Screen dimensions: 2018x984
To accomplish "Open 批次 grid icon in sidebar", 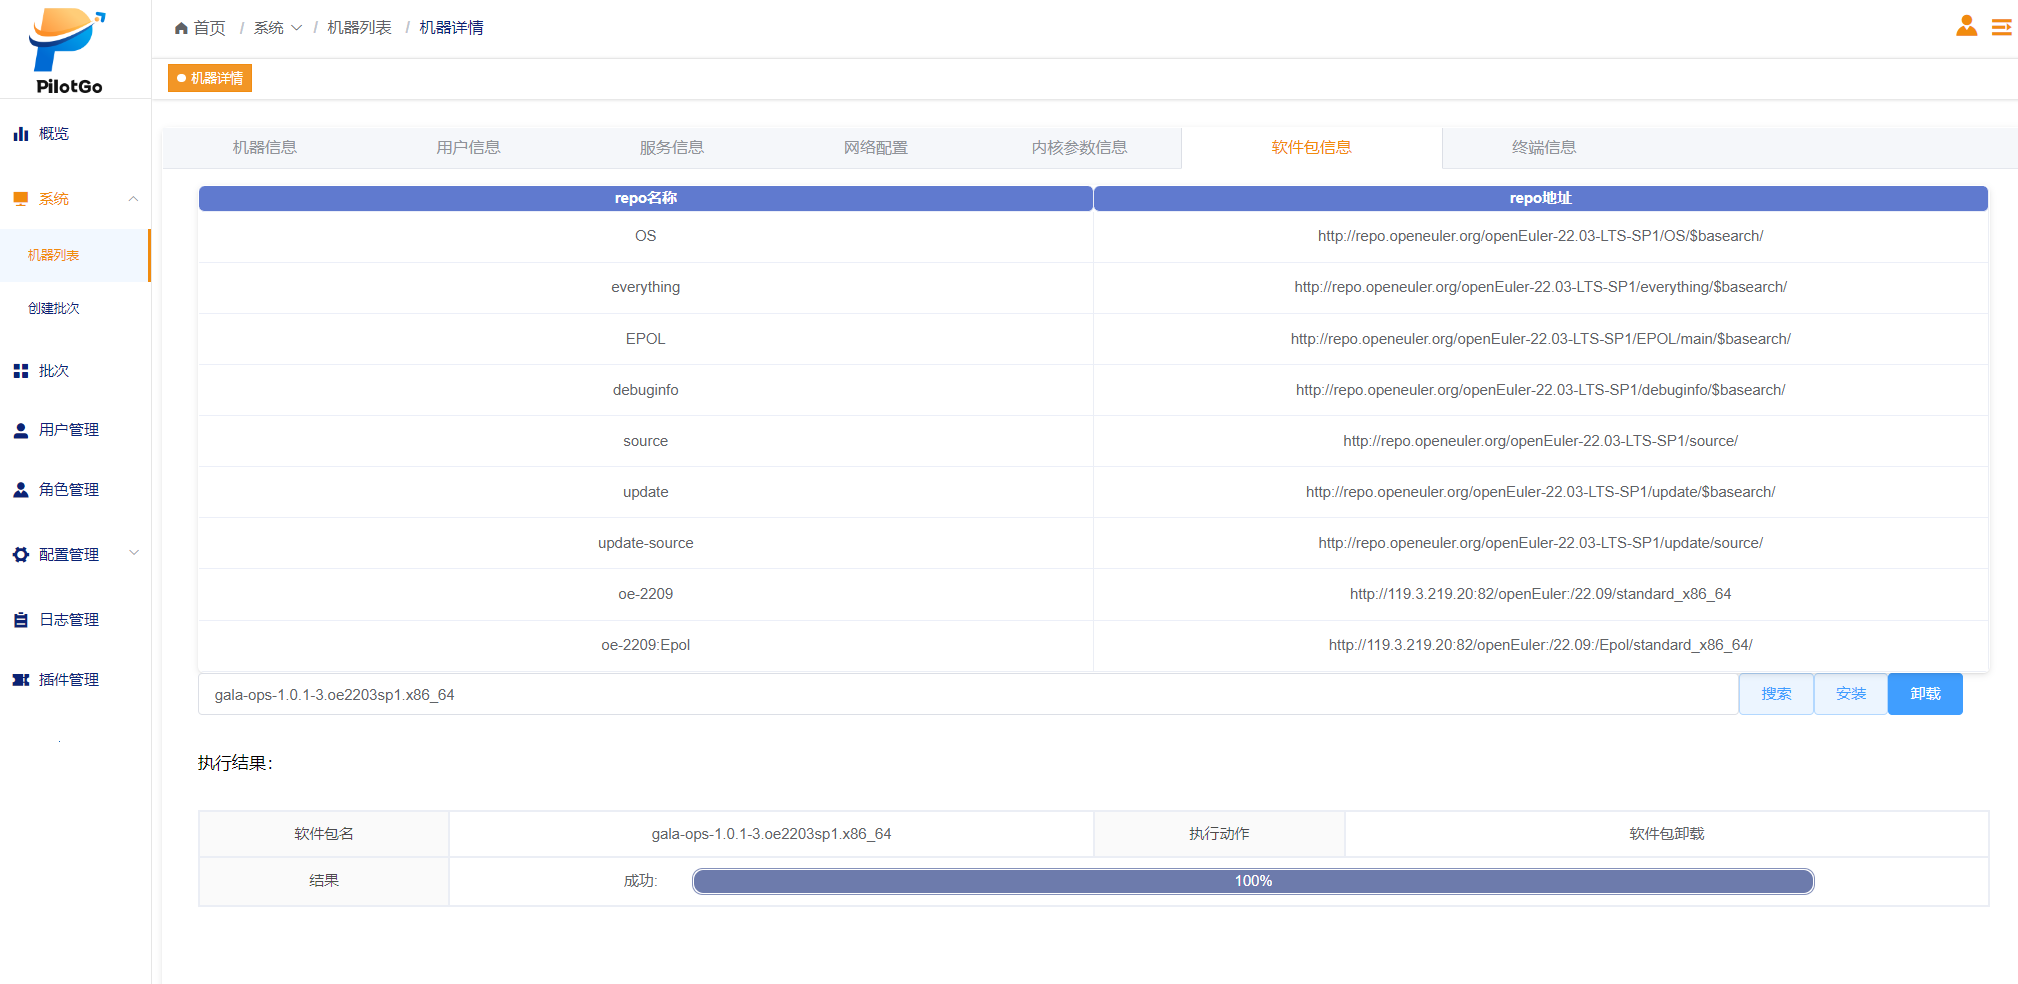I will pos(21,371).
